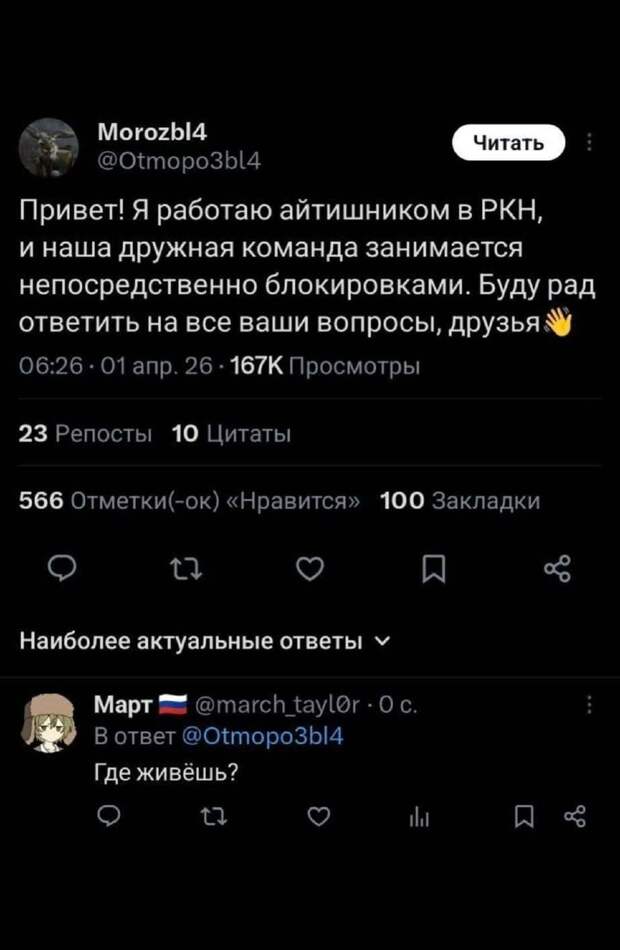Like the main tweet via heart icon

coord(310,568)
